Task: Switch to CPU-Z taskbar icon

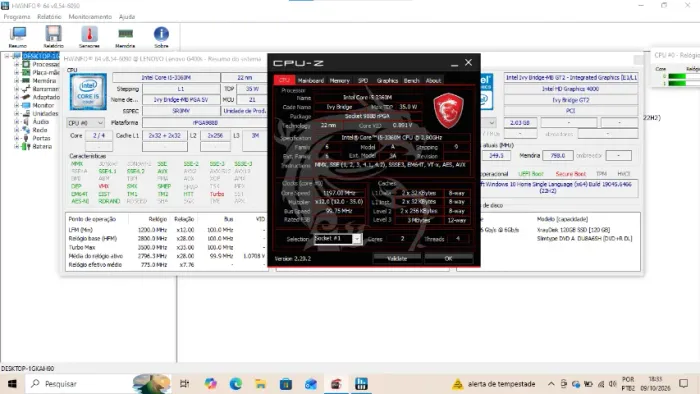Action: pyautogui.click(x=336, y=384)
